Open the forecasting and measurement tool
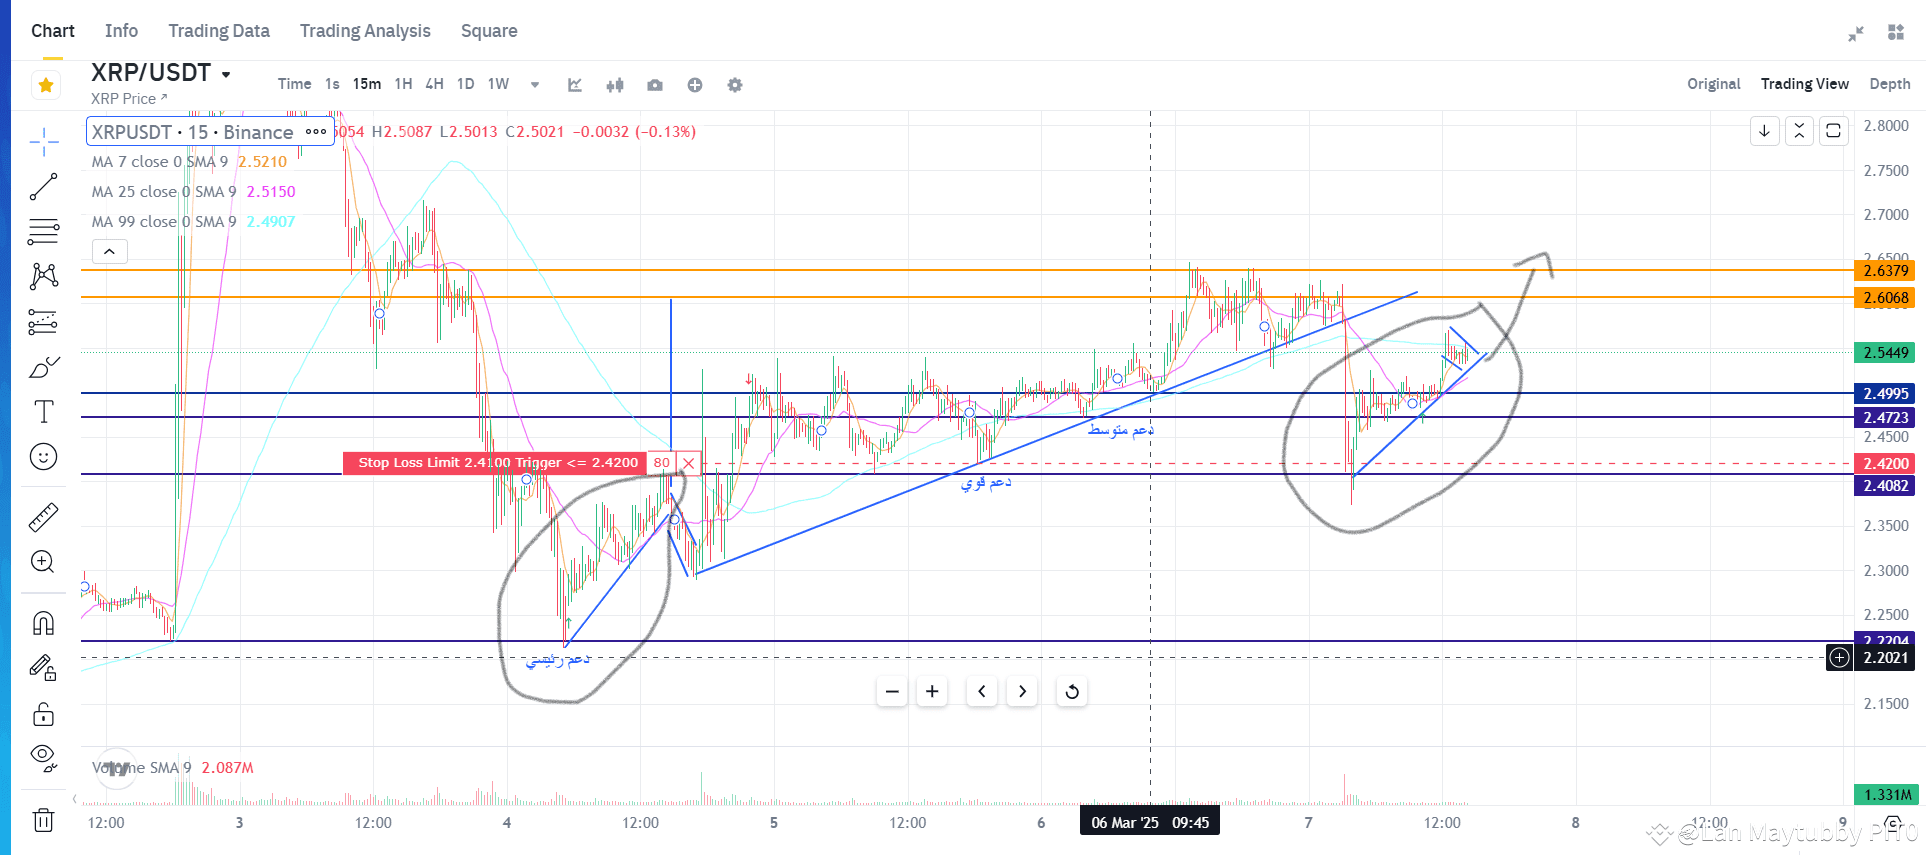Viewport: 1926px width, 855px height. coord(43,322)
